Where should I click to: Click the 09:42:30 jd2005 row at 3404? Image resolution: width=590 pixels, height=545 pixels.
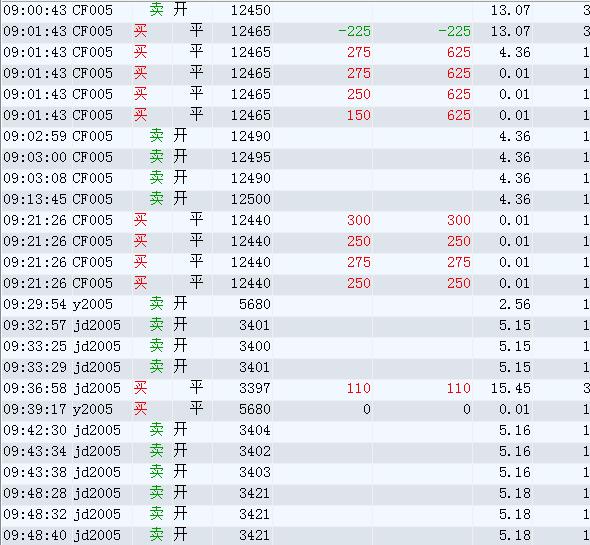(295, 430)
